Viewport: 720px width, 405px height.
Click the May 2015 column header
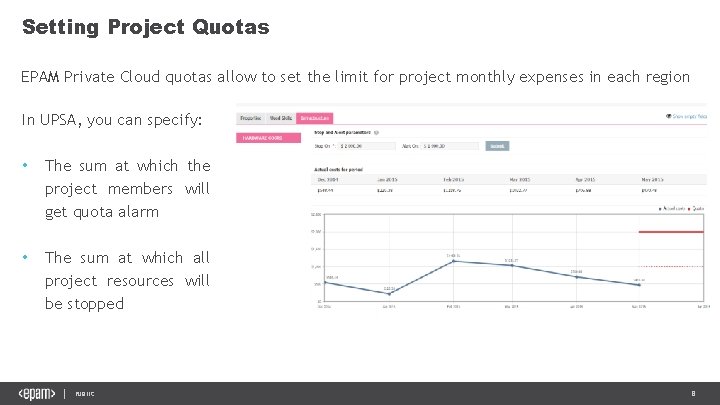click(652, 180)
